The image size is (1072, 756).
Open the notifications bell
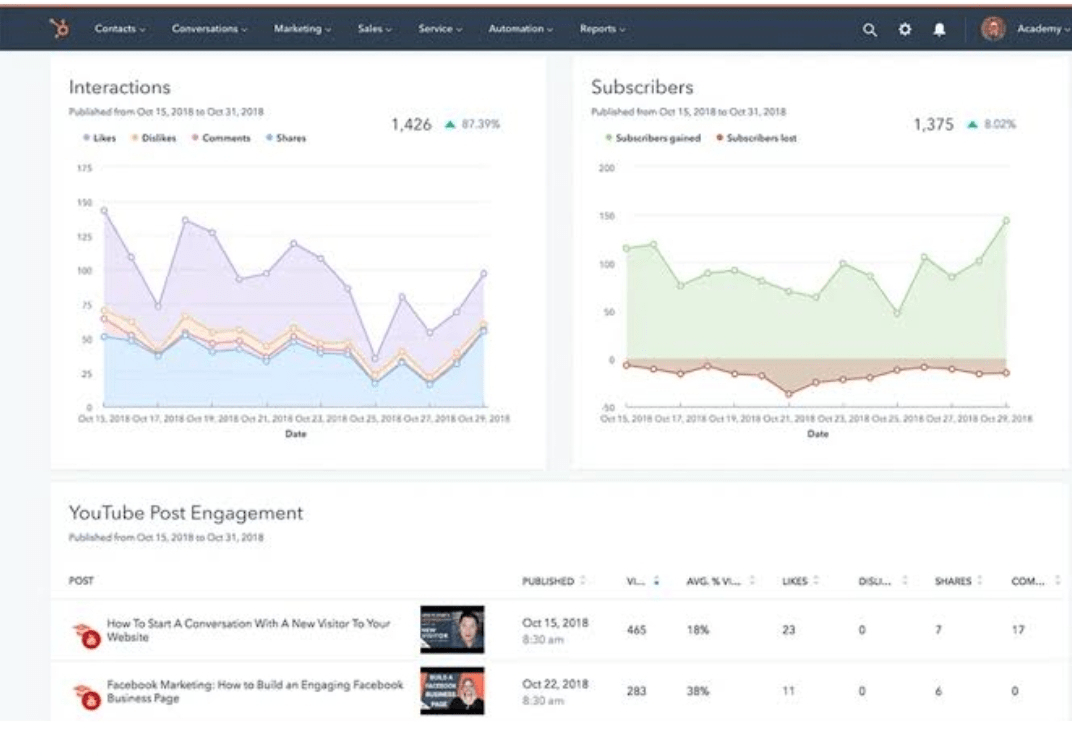pos(940,31)
